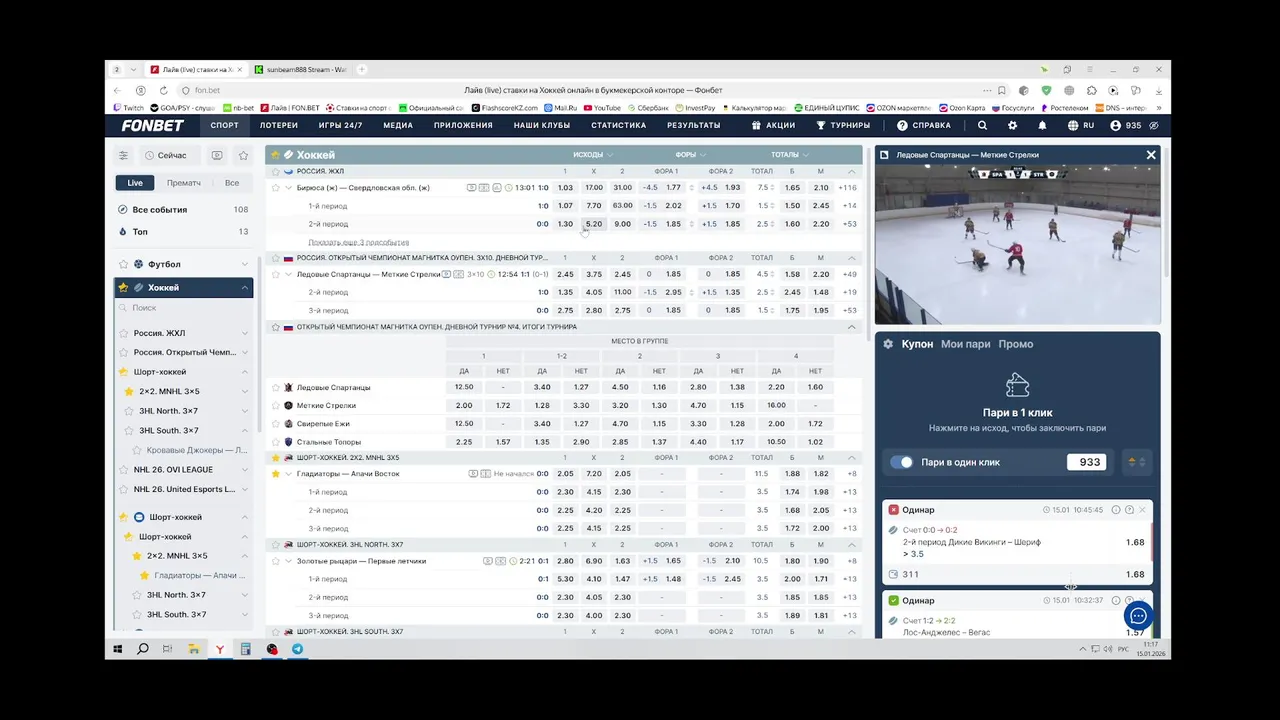Viewport: 1280px width, 720px height.
Task: Collapse the Хоккей sidebar section
Action: (245, 288)
